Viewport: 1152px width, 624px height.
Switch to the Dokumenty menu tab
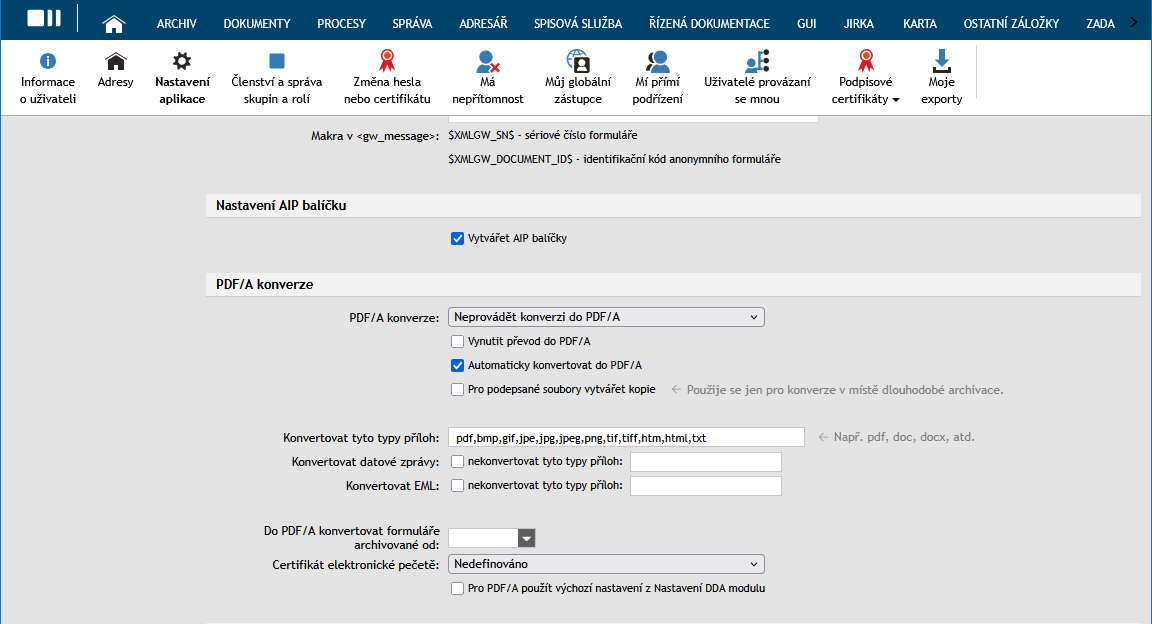[x=257, y=23]
